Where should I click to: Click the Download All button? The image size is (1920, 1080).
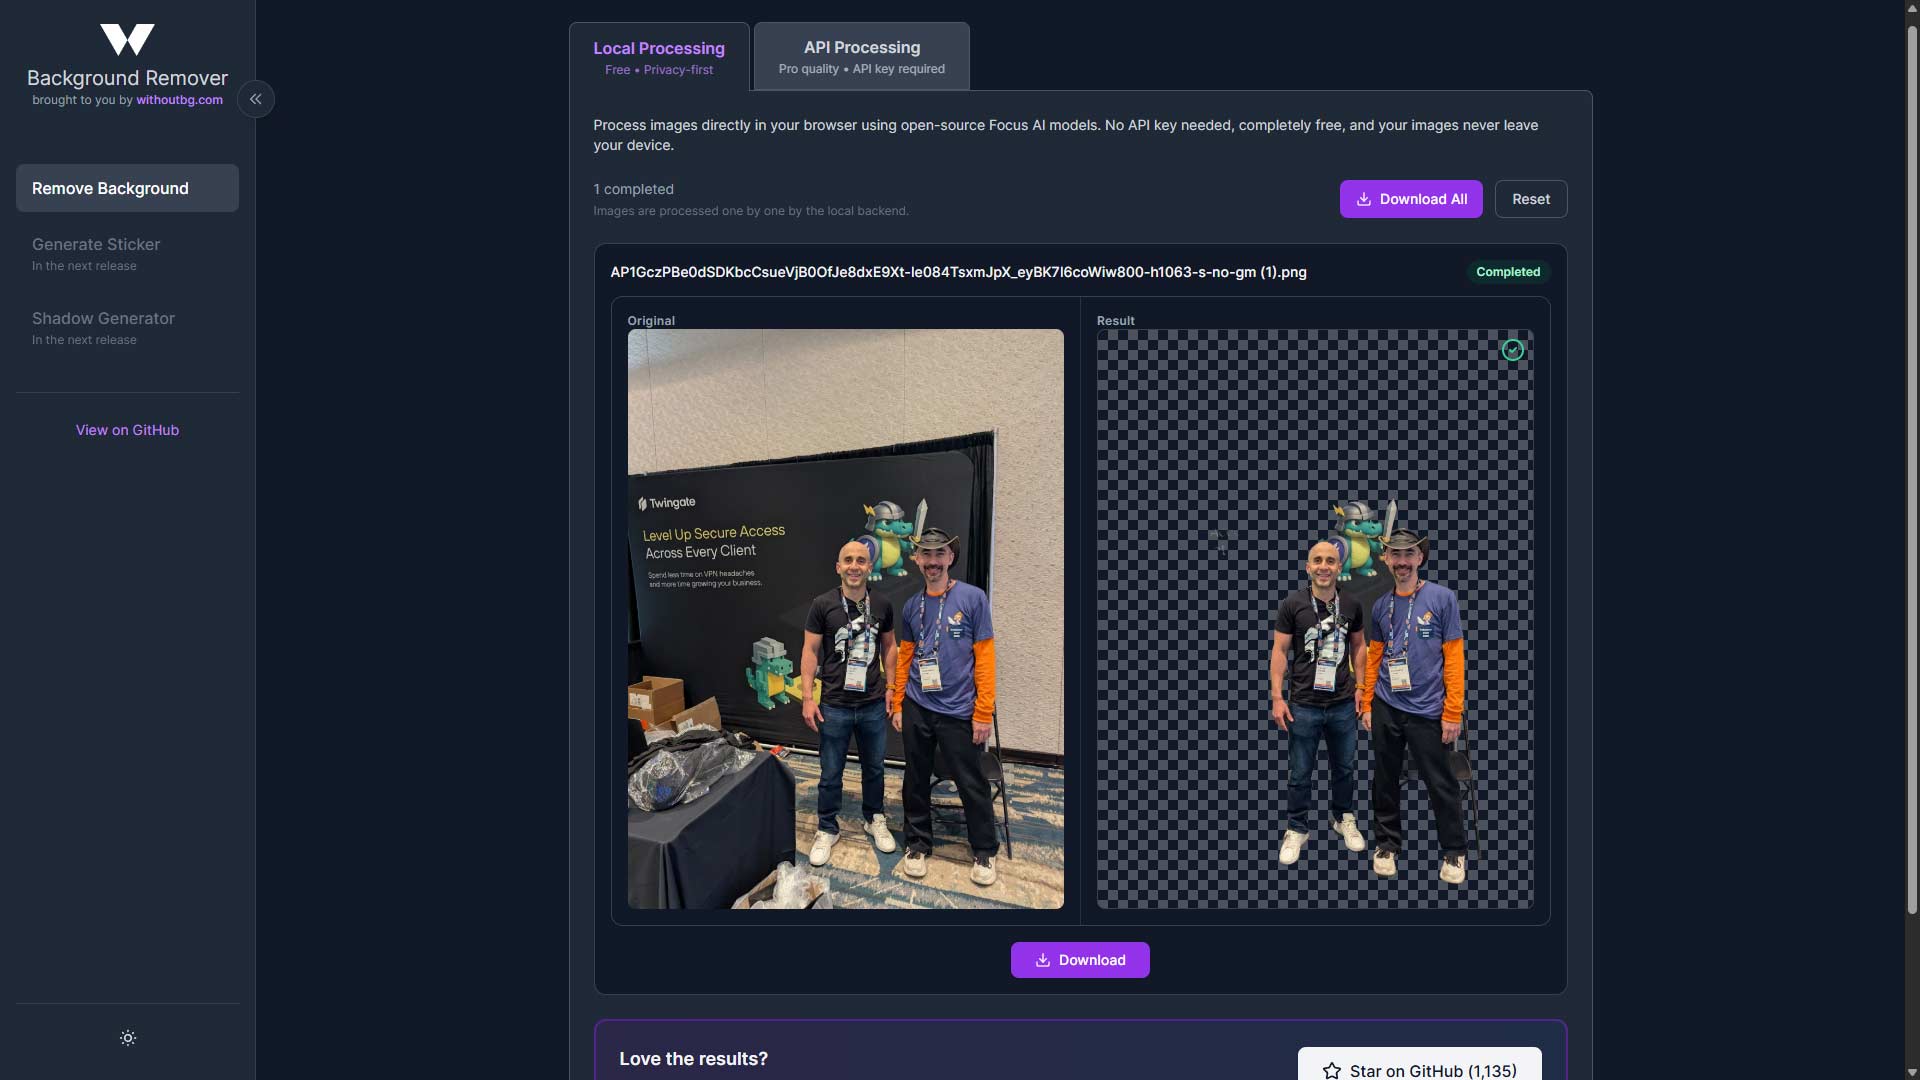(1411, 199)
